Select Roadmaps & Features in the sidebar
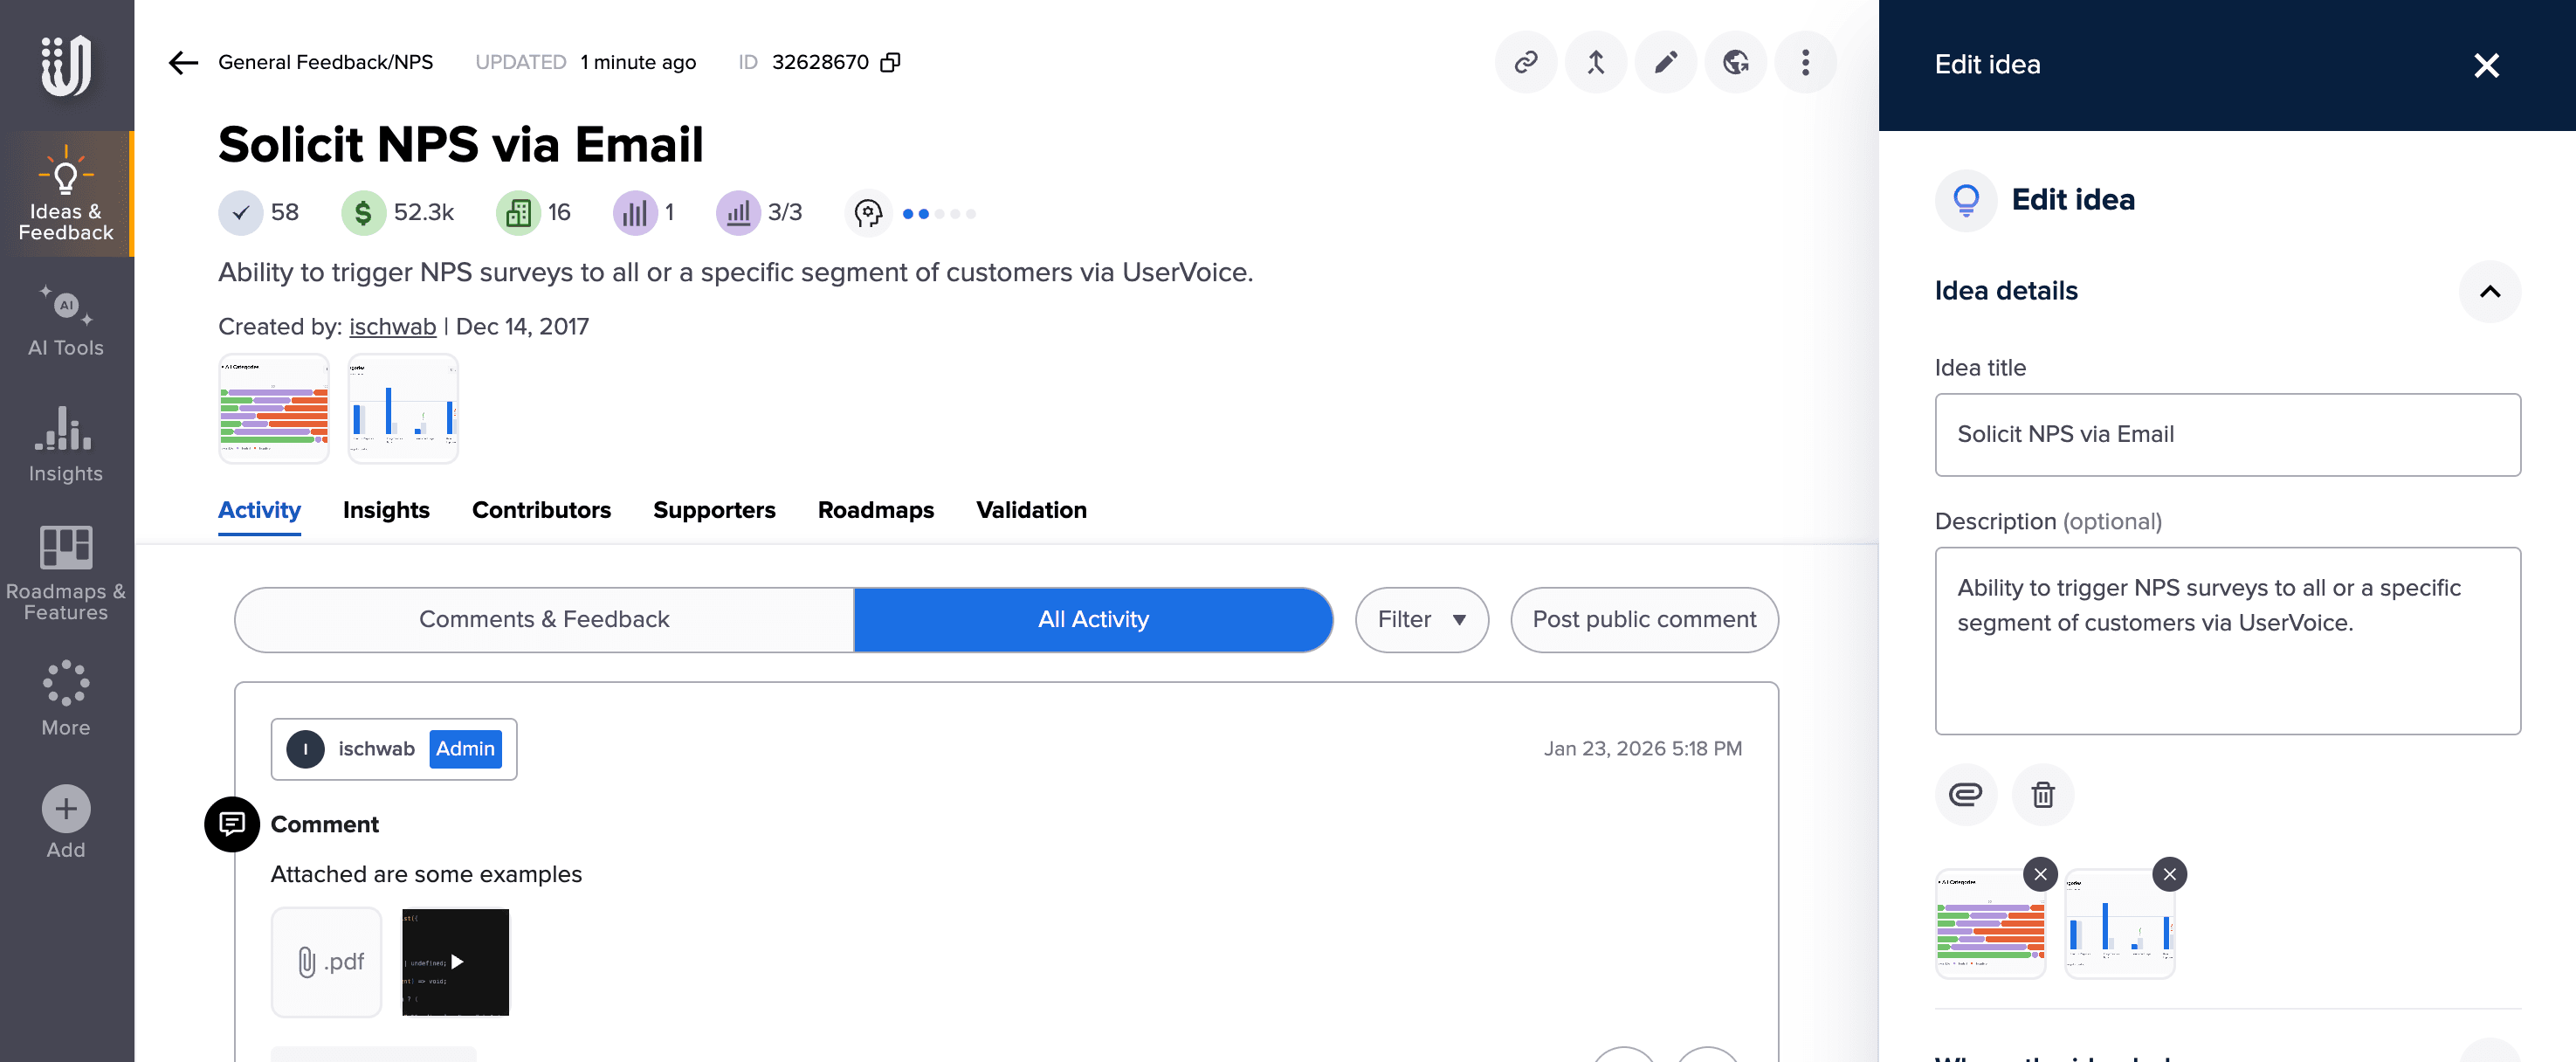 (x=65, y=572)
